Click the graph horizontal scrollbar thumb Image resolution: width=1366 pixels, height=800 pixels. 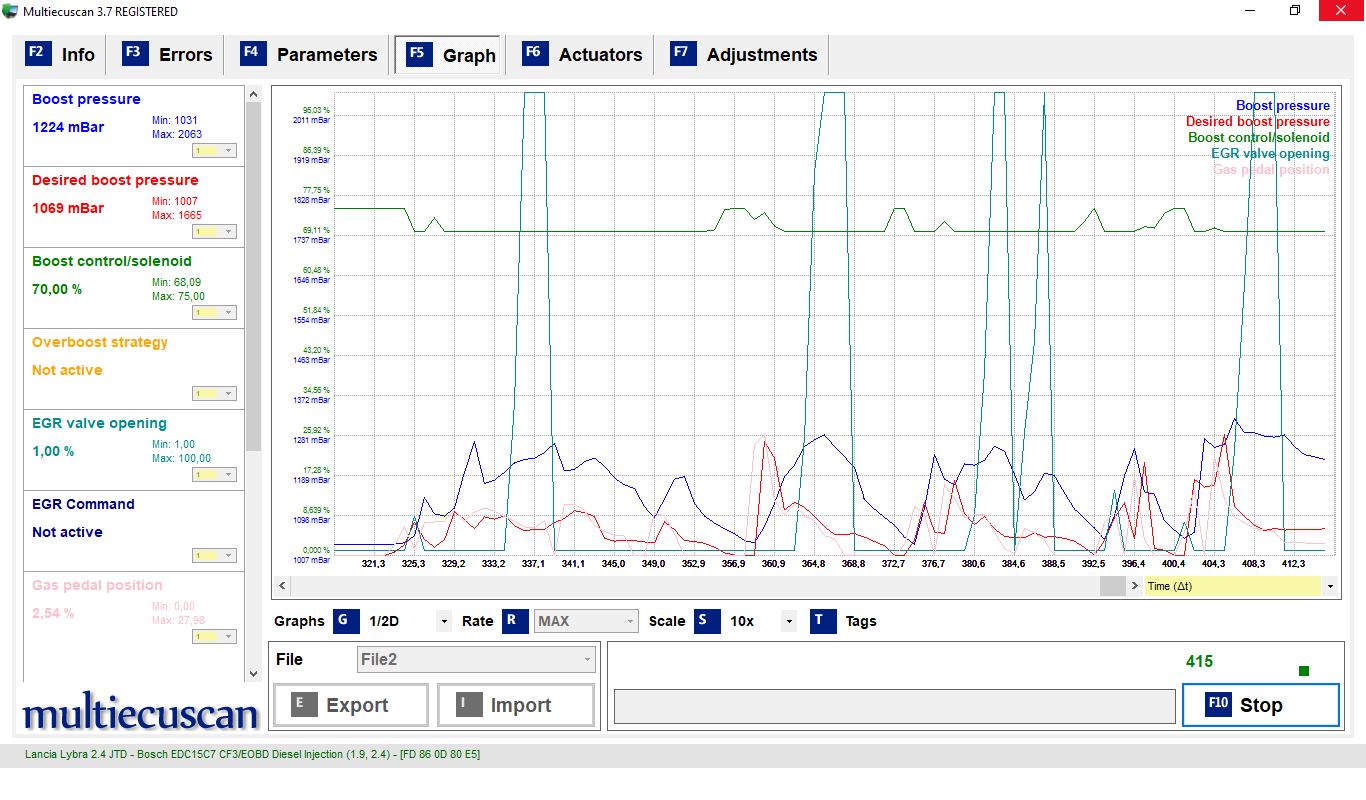tap(1112, 586)
